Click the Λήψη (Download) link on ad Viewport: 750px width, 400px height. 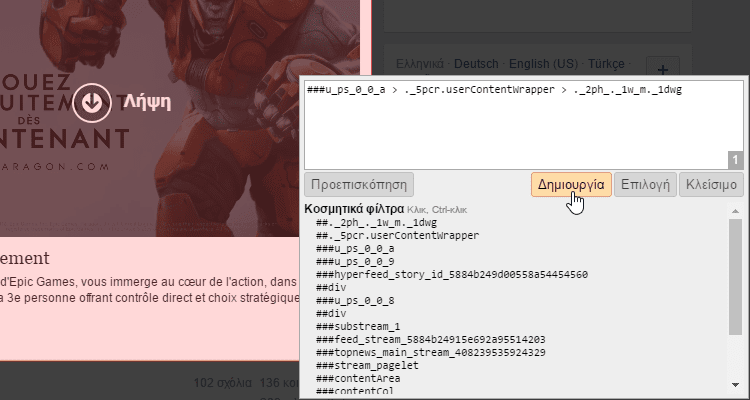tap(147, 102)
